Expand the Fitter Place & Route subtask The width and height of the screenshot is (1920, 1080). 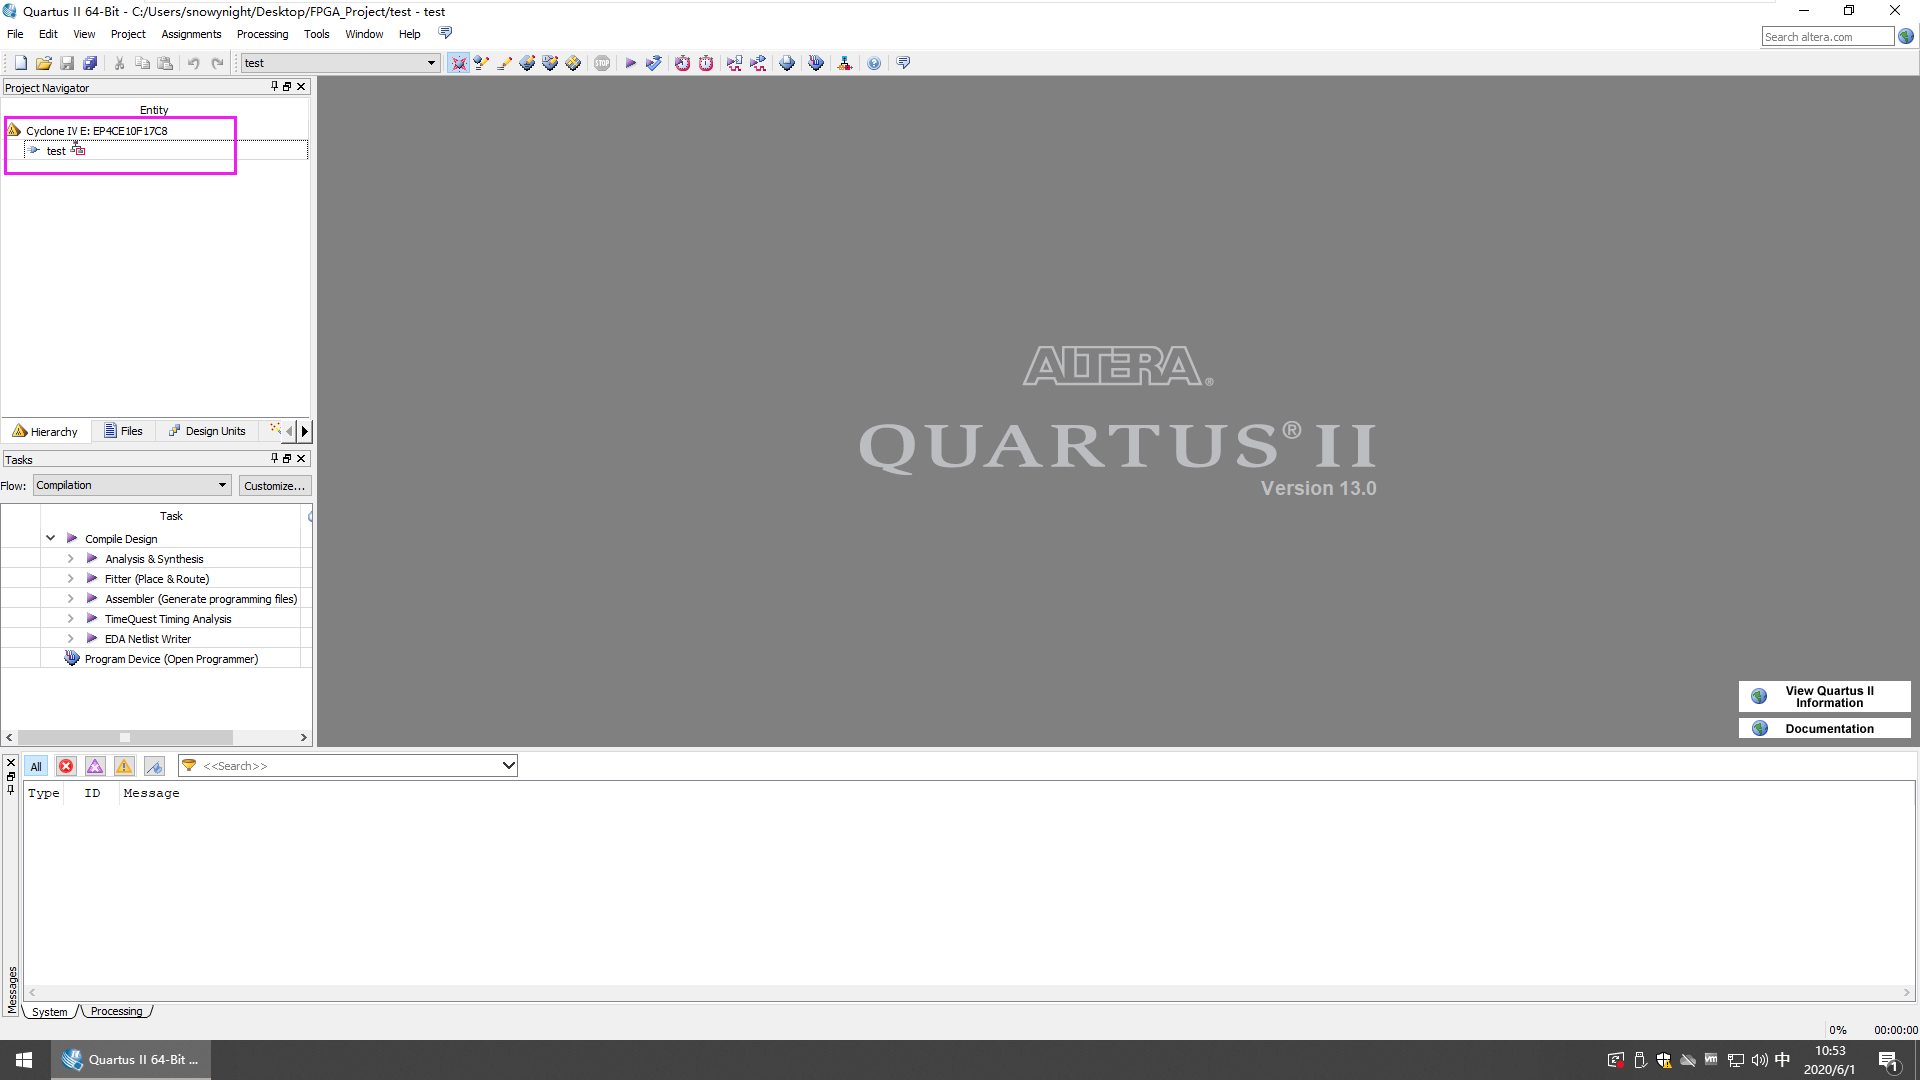[70, 578]
